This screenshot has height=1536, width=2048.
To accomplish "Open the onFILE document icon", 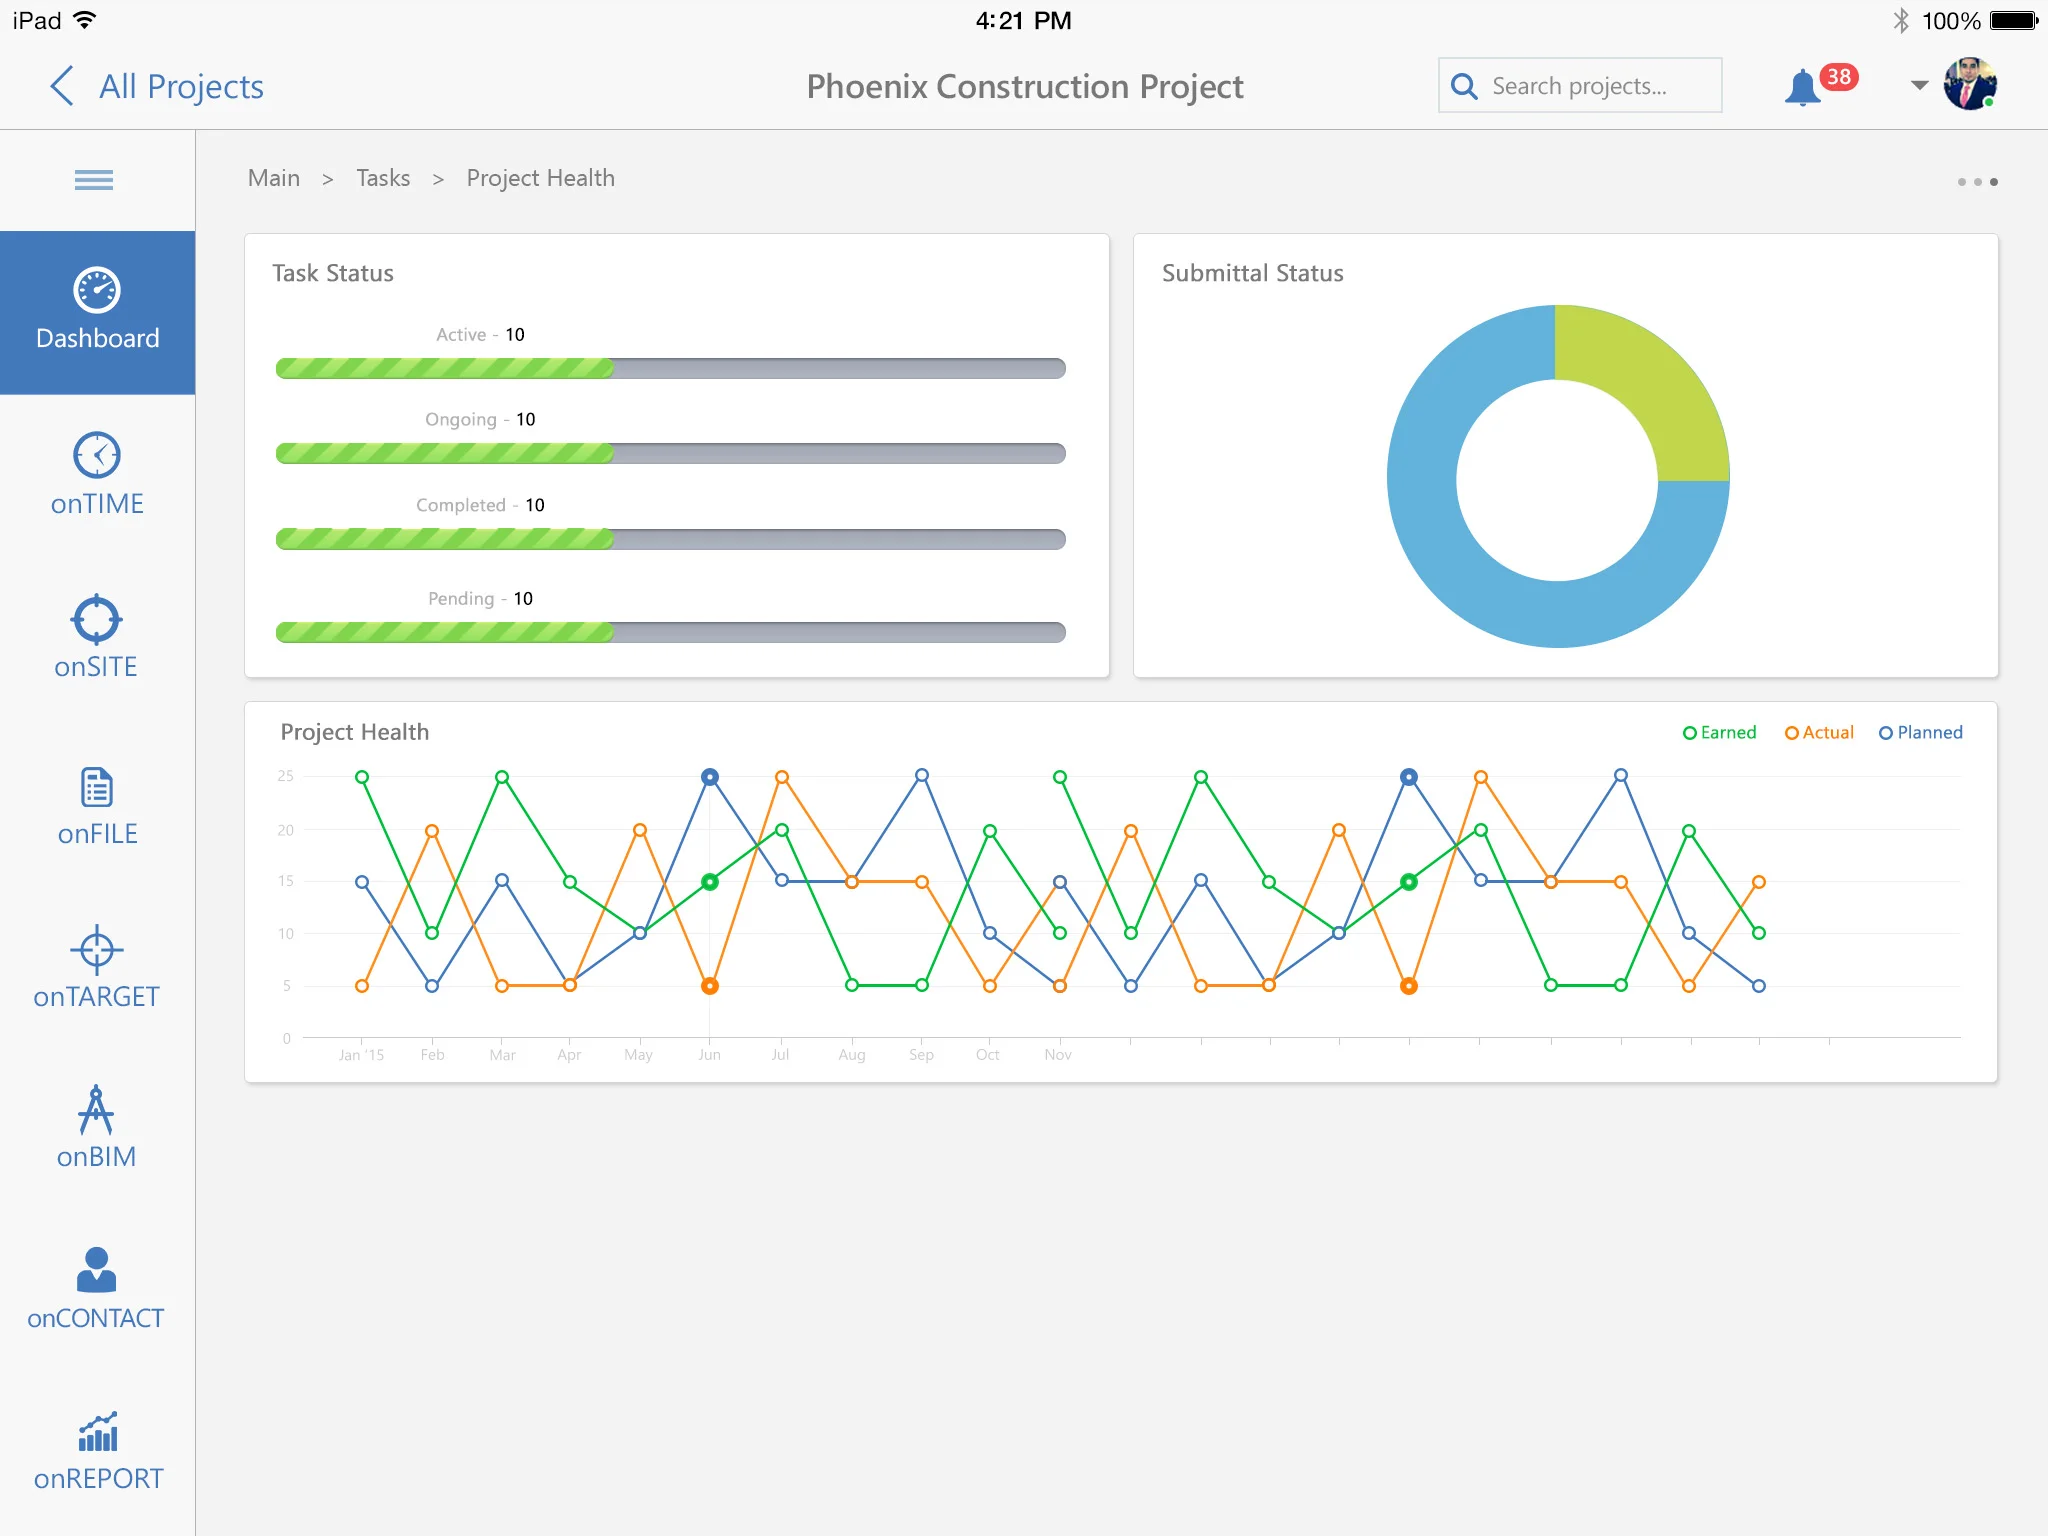I will (97, 788).
